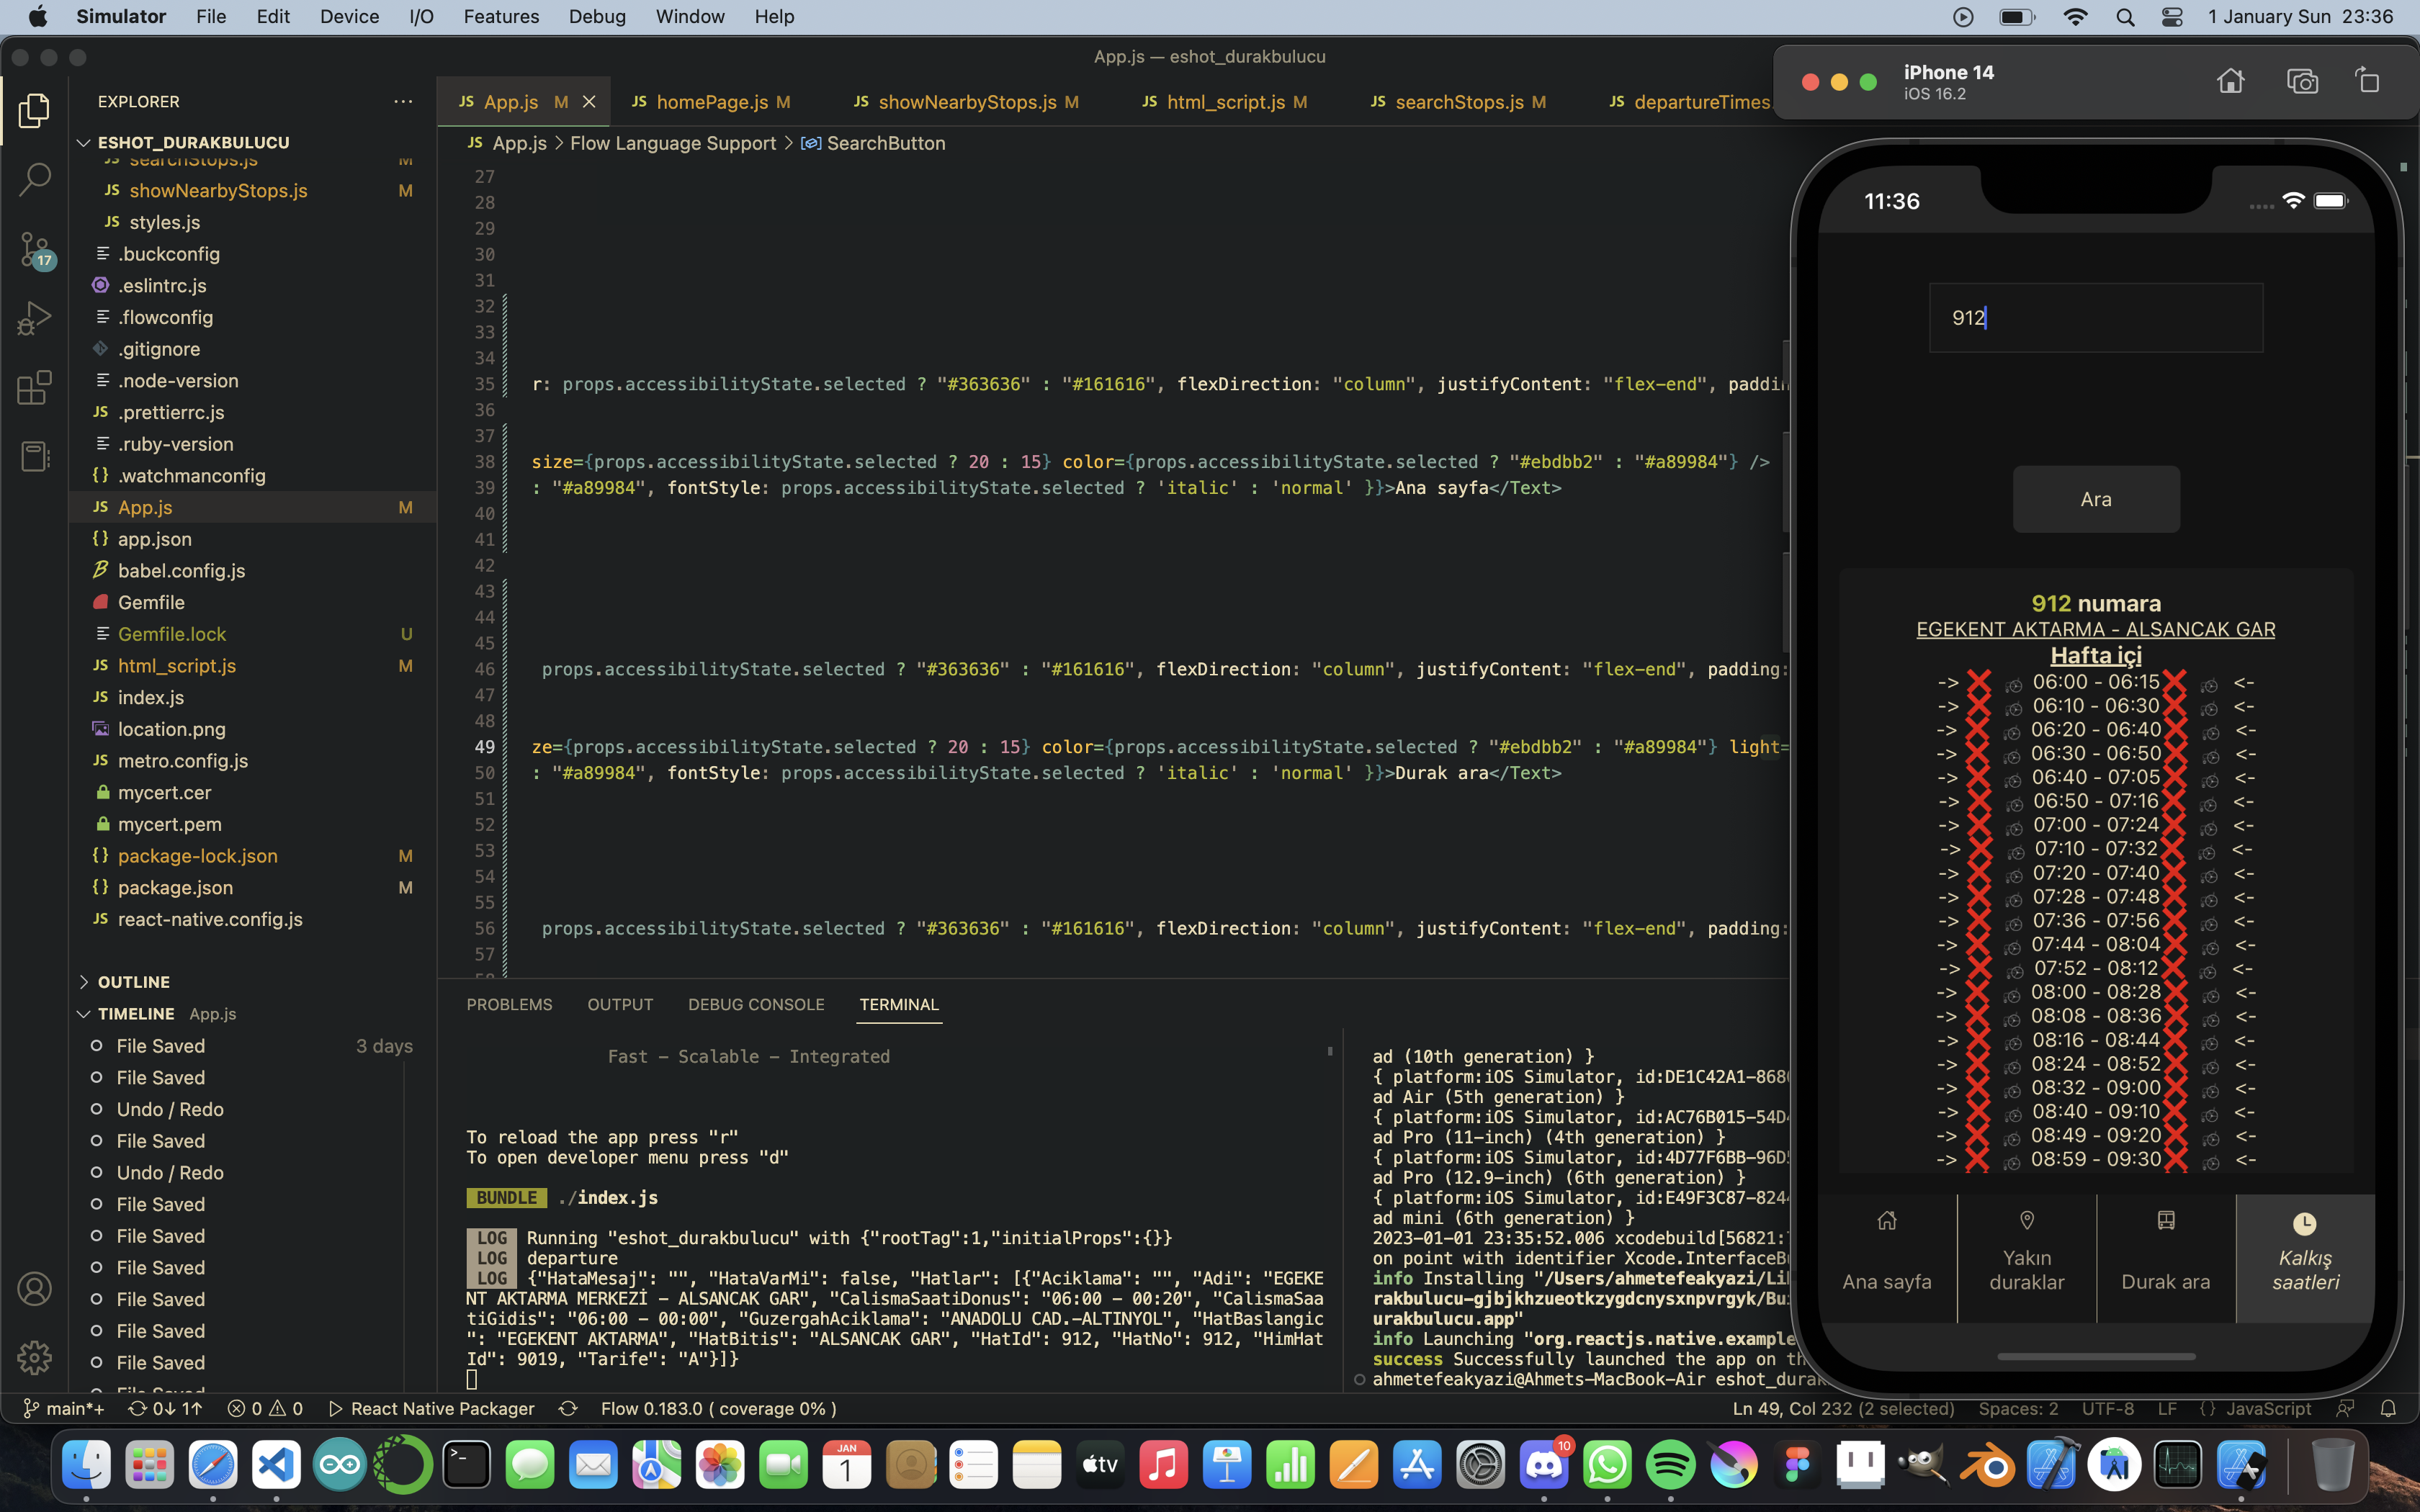This screenshot has width=2420, height=1512.
Task: Open Source Control view with 17 badge
Action: click(35, 250)
